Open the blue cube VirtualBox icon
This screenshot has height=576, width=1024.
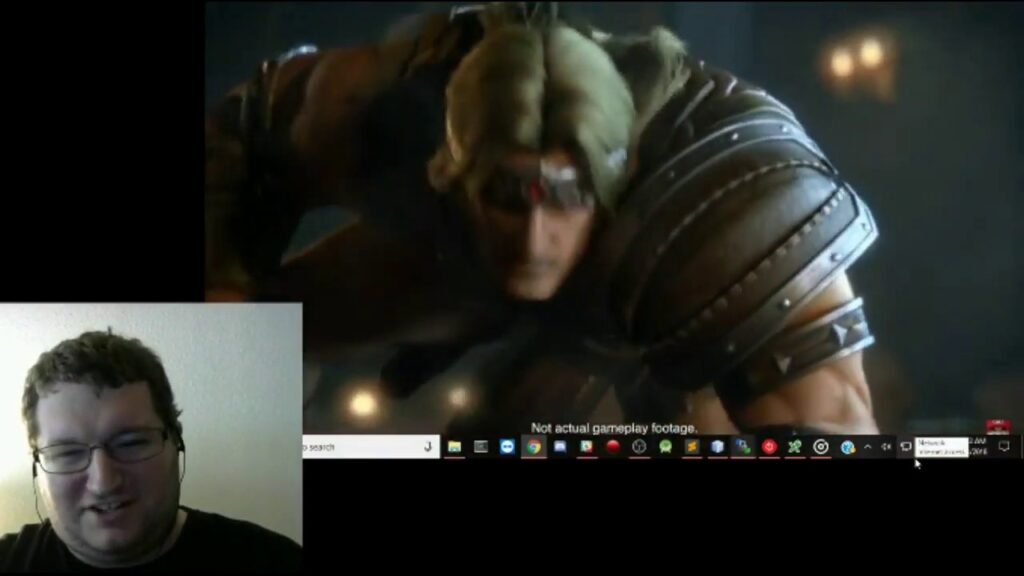(718, 447)
